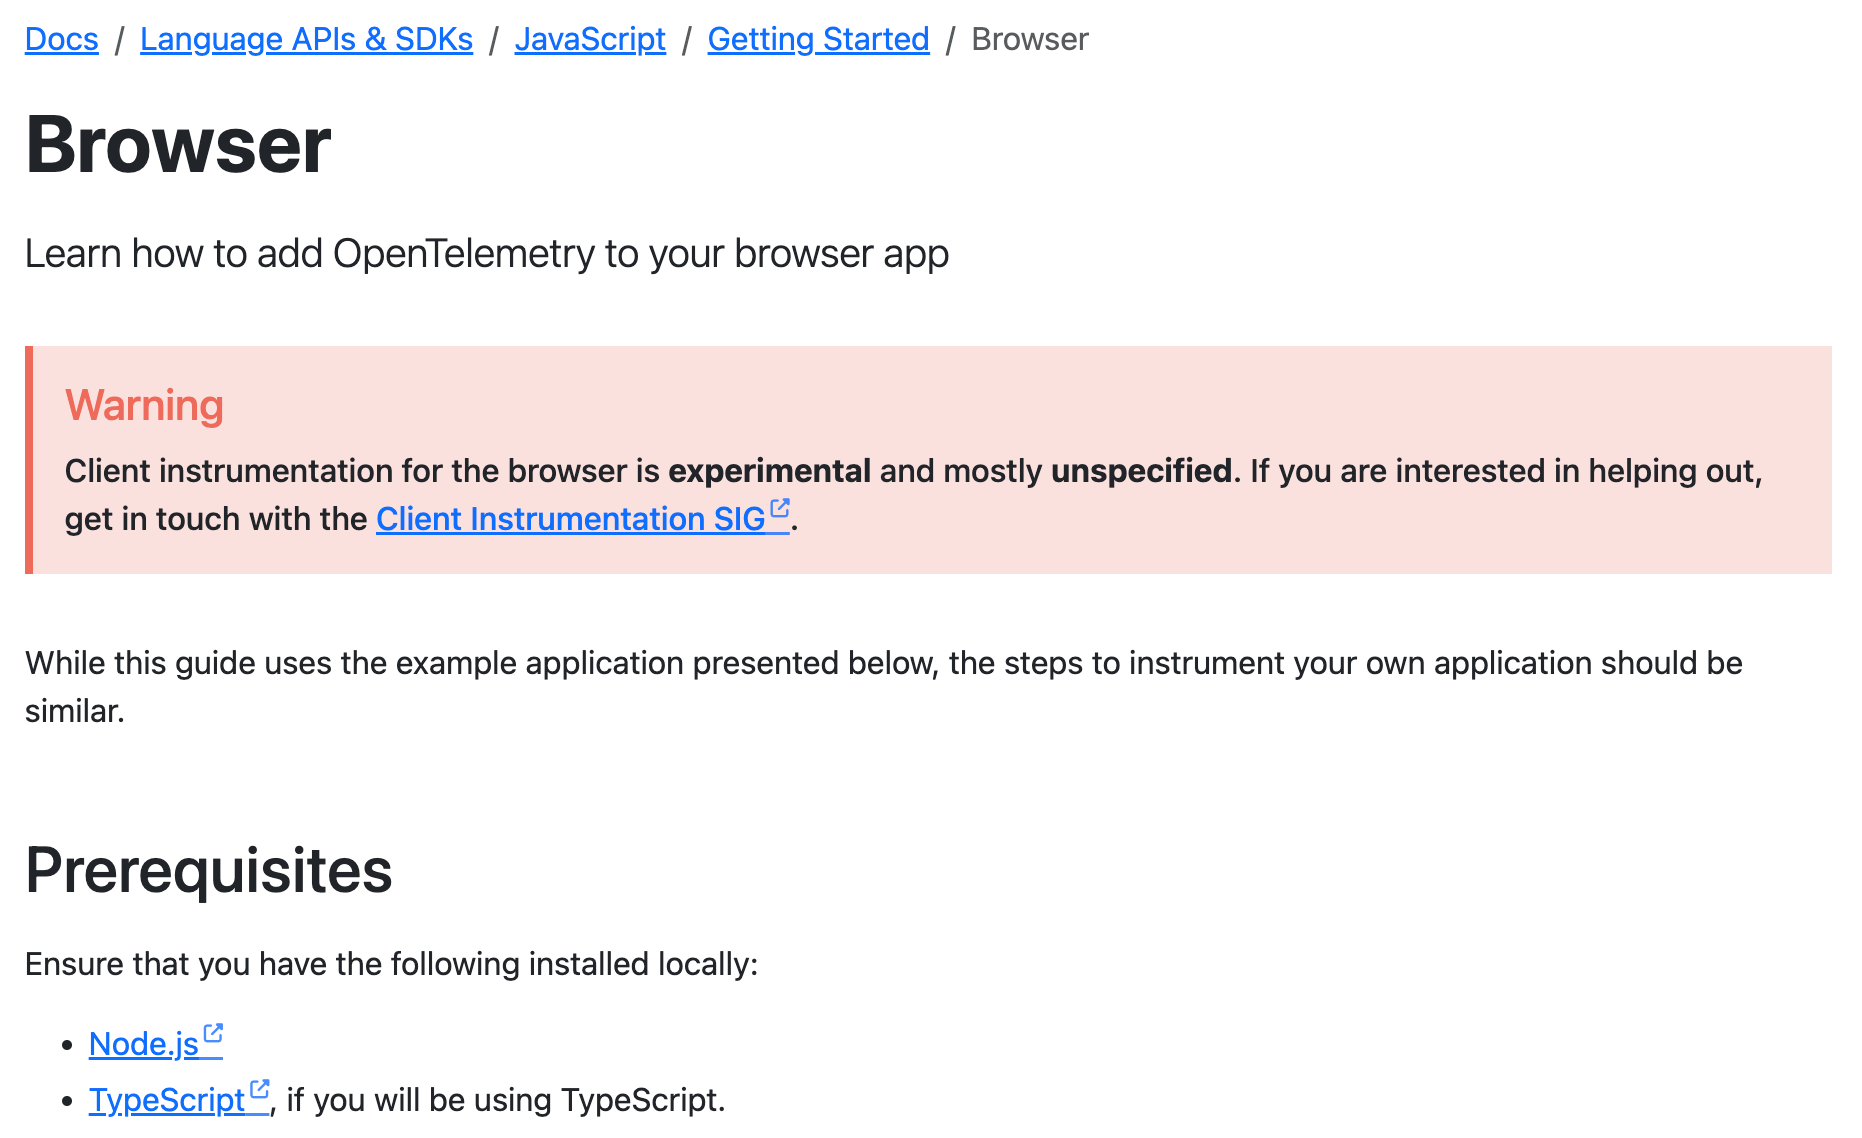The width and height of the screenshot is (1862, 1138).
Task: Click the red Warning heading
Action: [144, 405]
